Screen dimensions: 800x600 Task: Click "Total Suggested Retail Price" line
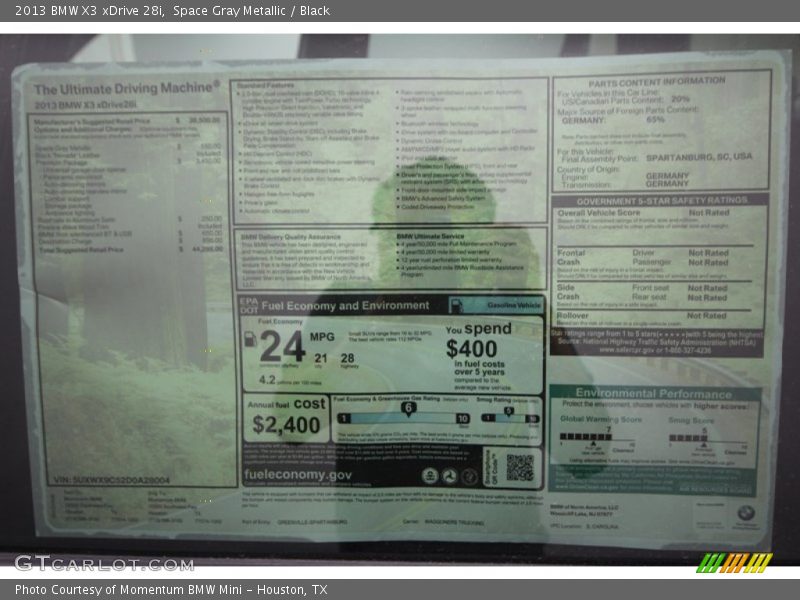coord(131,249)
